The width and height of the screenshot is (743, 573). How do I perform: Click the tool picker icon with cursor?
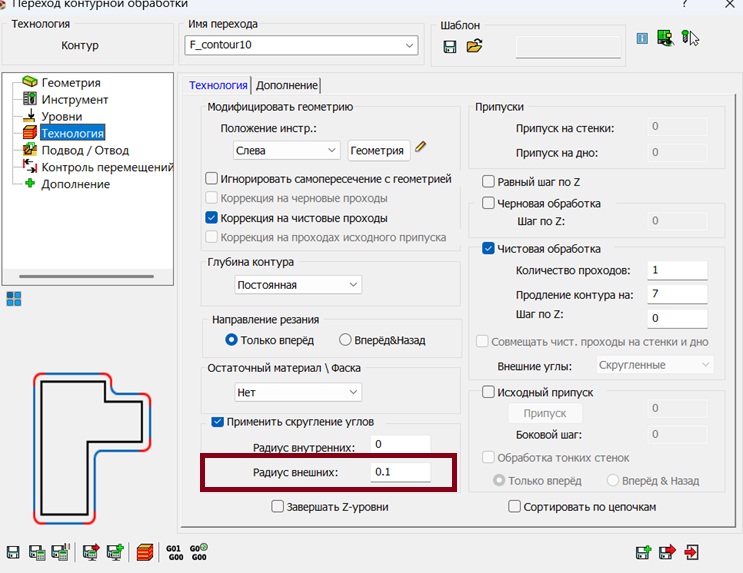tap(690, 38)
